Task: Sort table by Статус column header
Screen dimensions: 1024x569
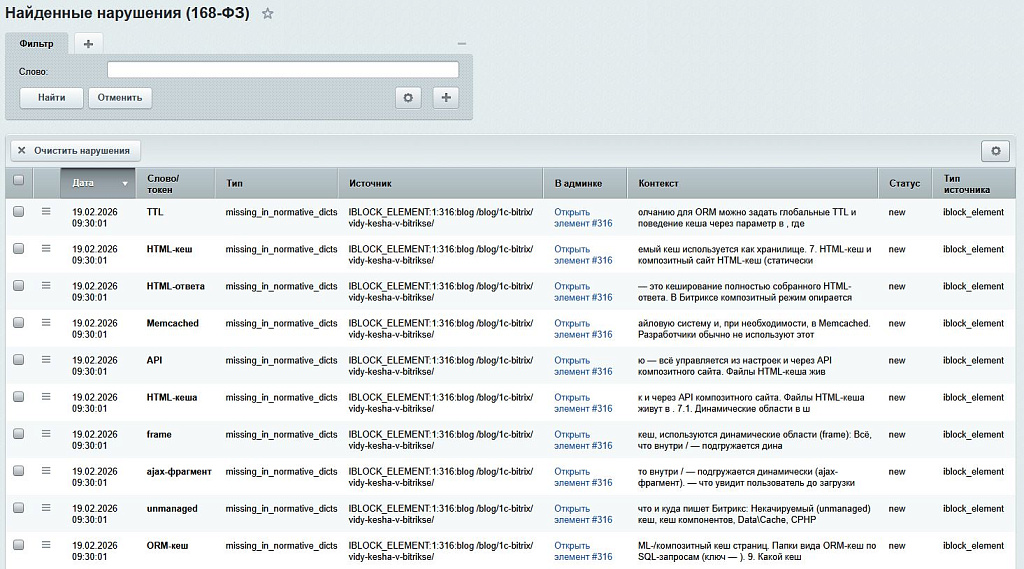Action: (904, 183)
